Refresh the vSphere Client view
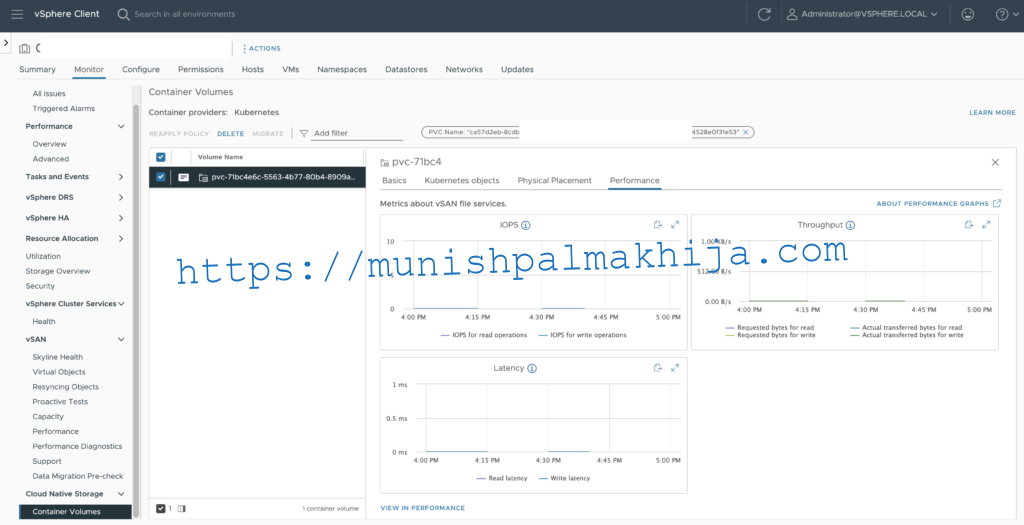This screenshot has height=525, width=1024. tap(763, 14)
